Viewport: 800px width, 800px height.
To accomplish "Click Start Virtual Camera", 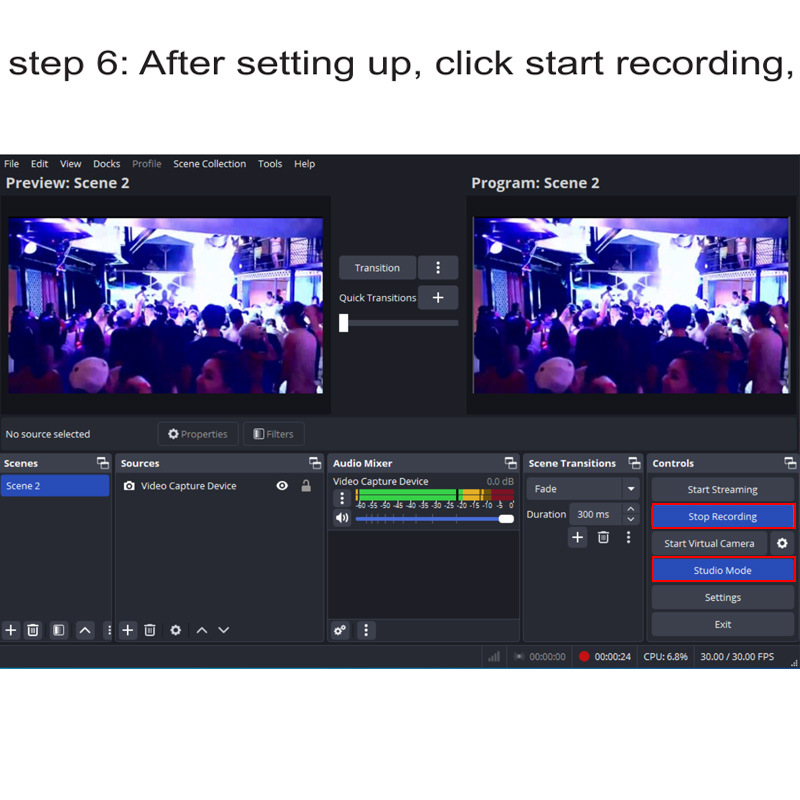I will [x=709, y=543].
